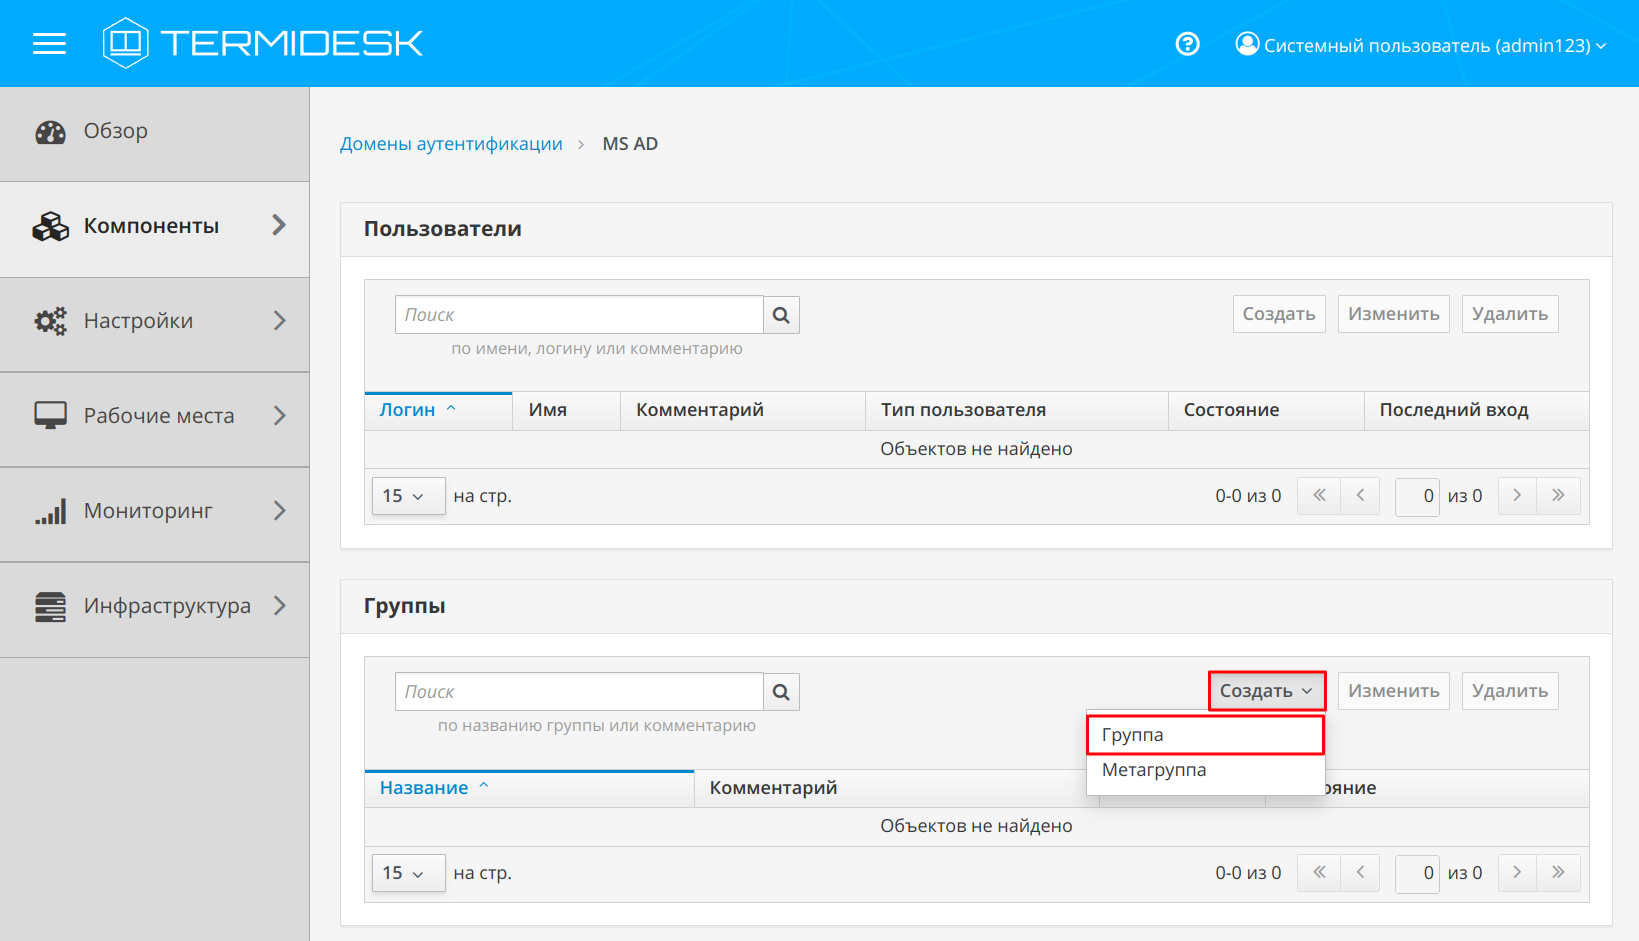
Task: Open the Создать dropdown in Groups
Action: tap(1266, 691)
